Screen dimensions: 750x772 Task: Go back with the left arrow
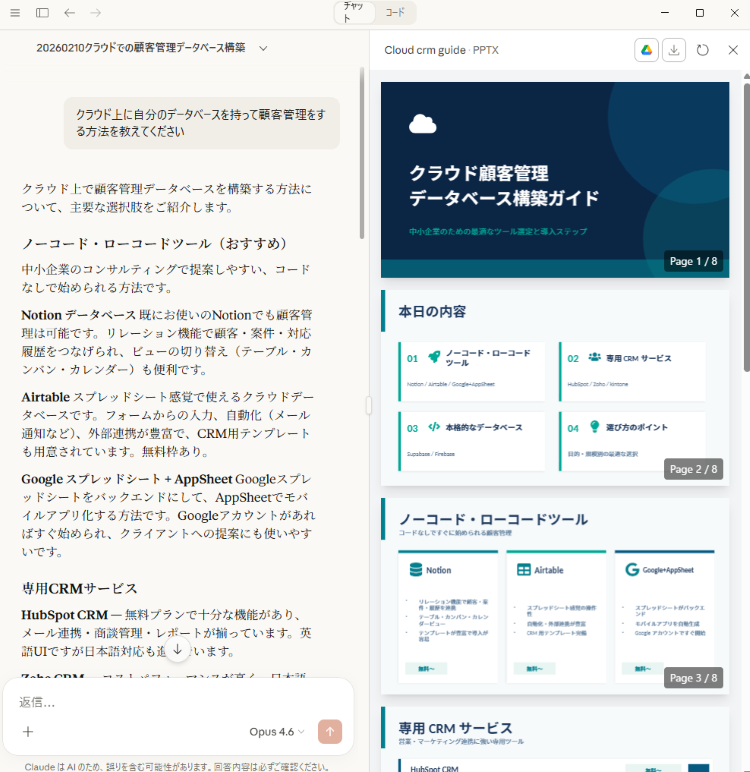pos(69,13)
